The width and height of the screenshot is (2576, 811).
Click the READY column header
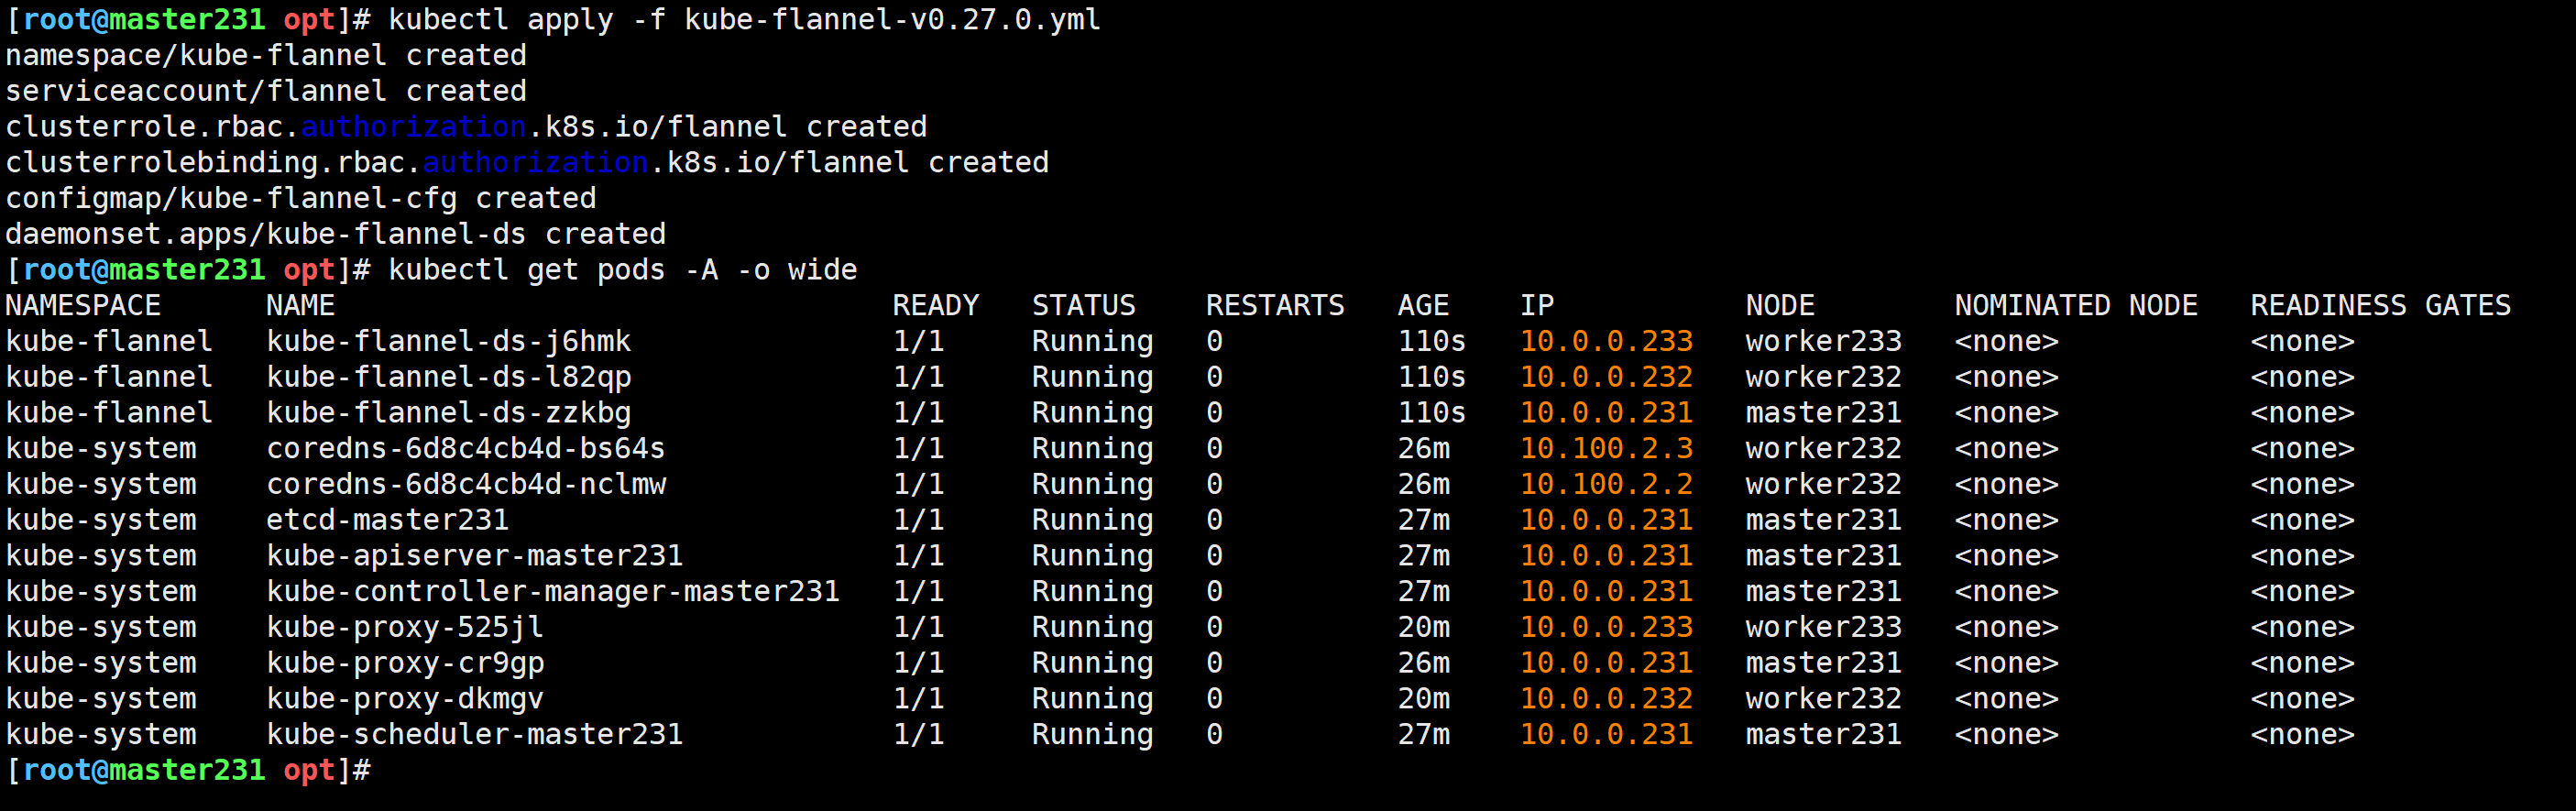pos(935,306)
